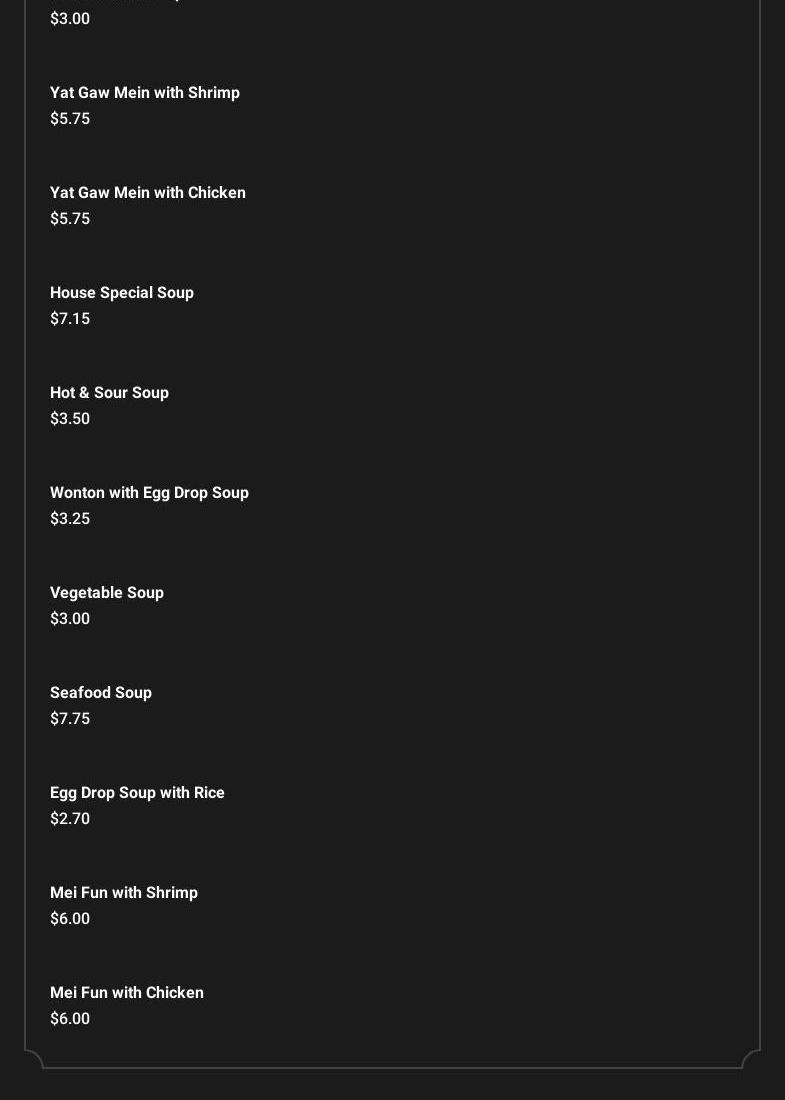Open Yat Gaw Mein with Chicken item
Screen dimensions: 785x1100
pyautogui.click(x=148, y=193)
